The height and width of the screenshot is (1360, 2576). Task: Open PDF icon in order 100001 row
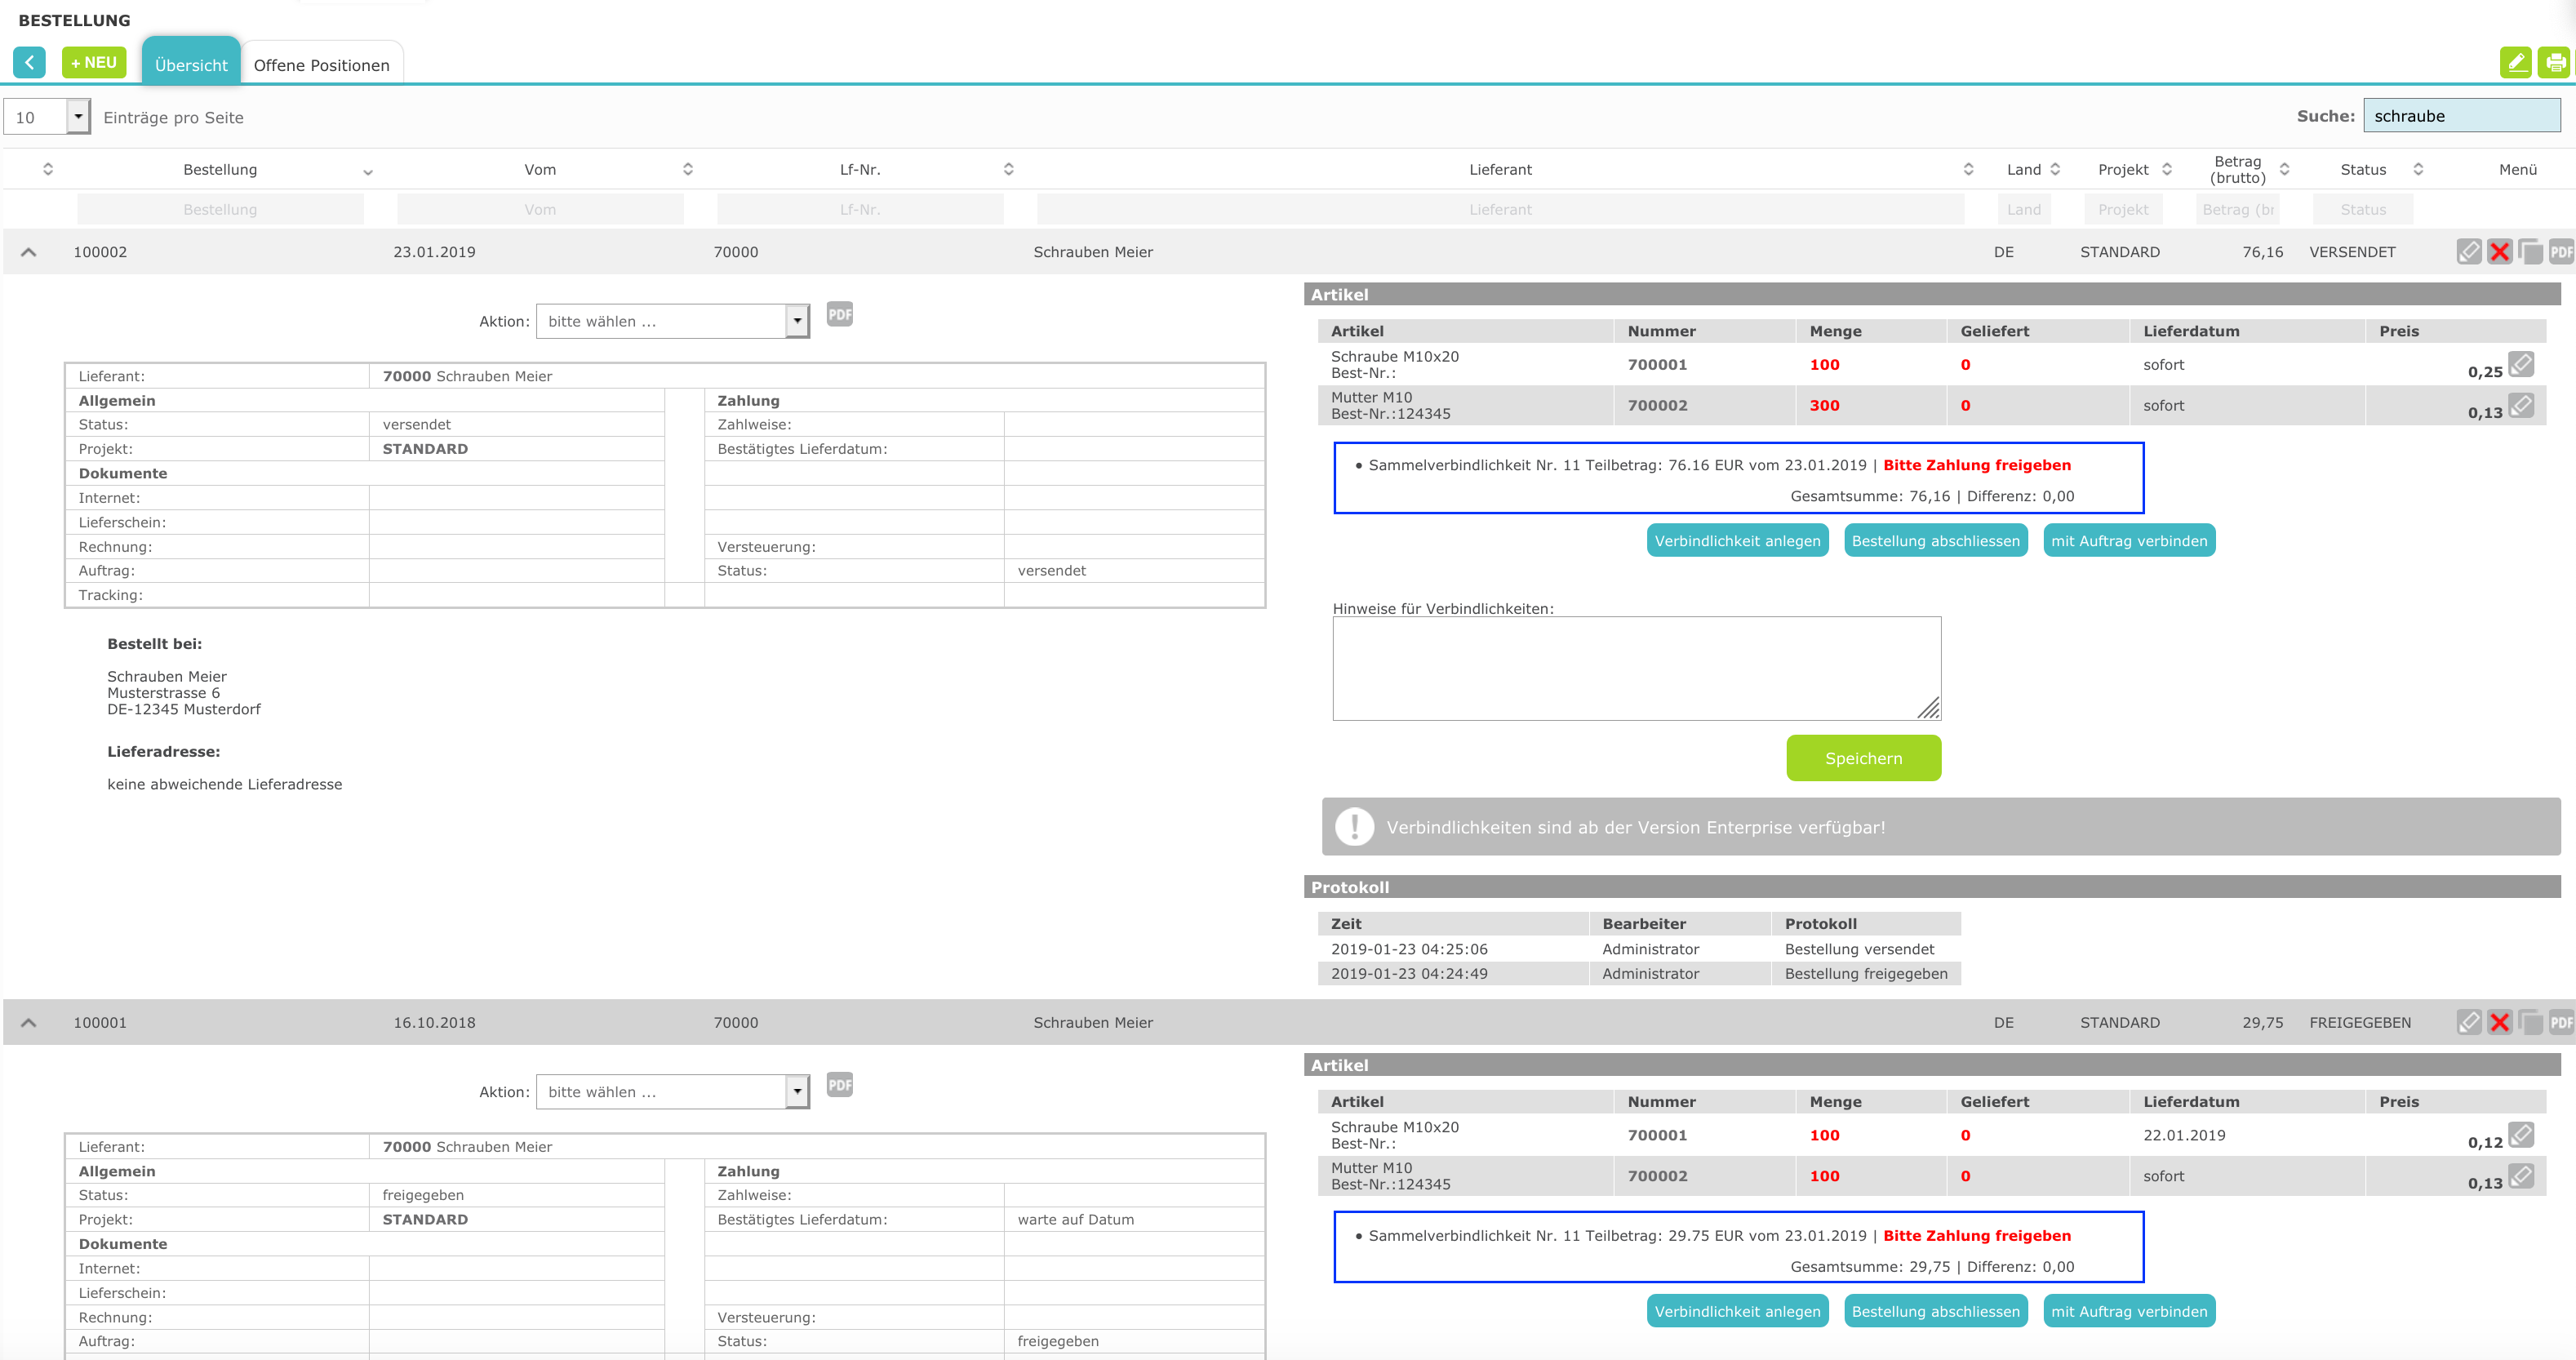[2561, 1022]
